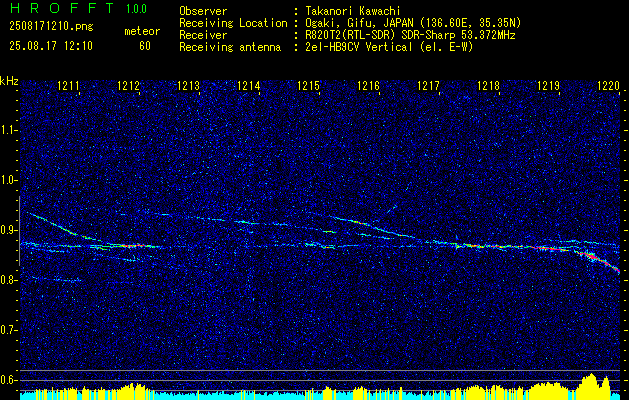Click the 1218 time axis marker
Viewport: 629px width, 400px height.
(488, 85)
